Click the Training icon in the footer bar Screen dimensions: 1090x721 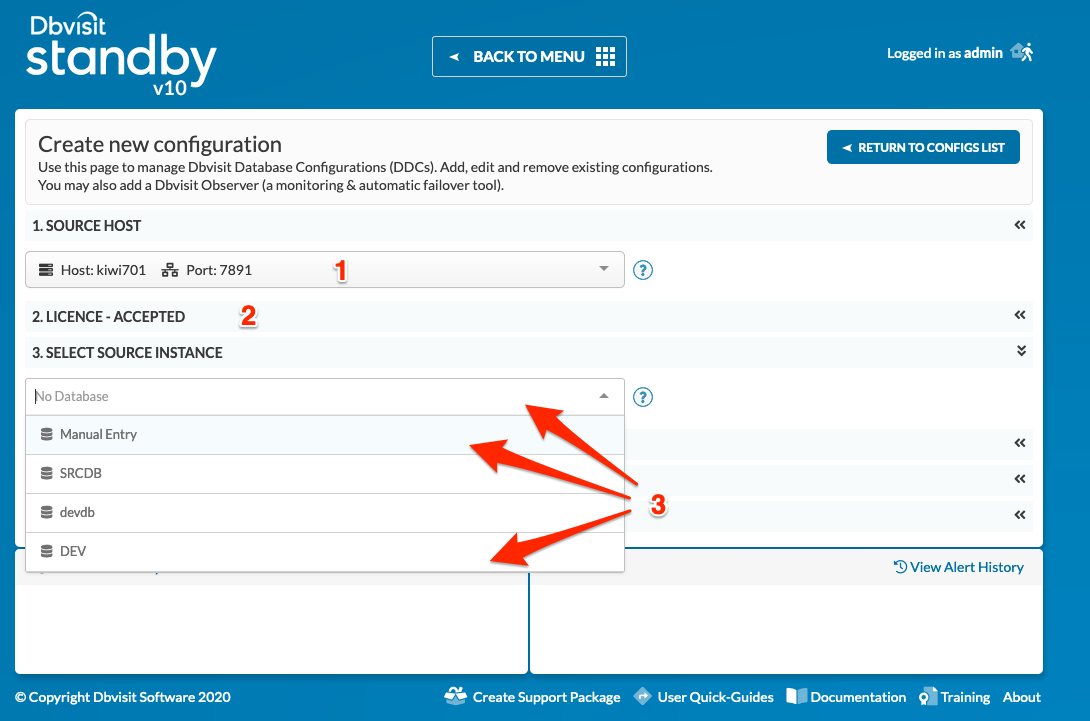point(925,696)
